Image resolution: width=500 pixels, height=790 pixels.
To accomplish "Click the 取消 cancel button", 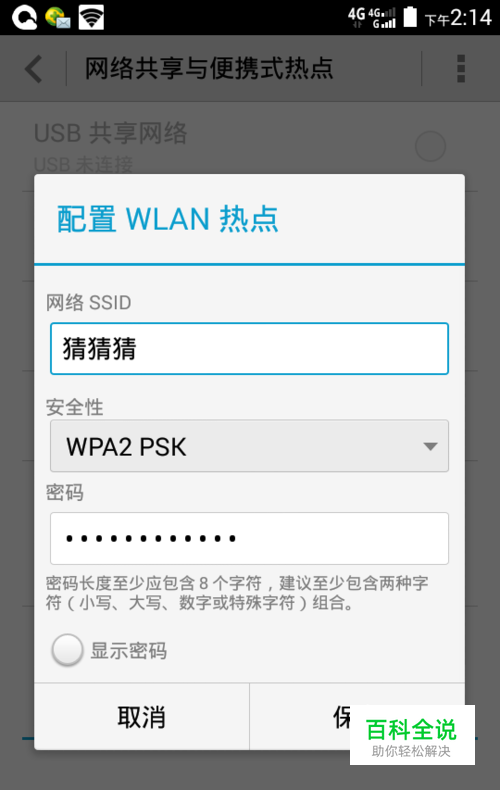I will click(x=142, y=716).
